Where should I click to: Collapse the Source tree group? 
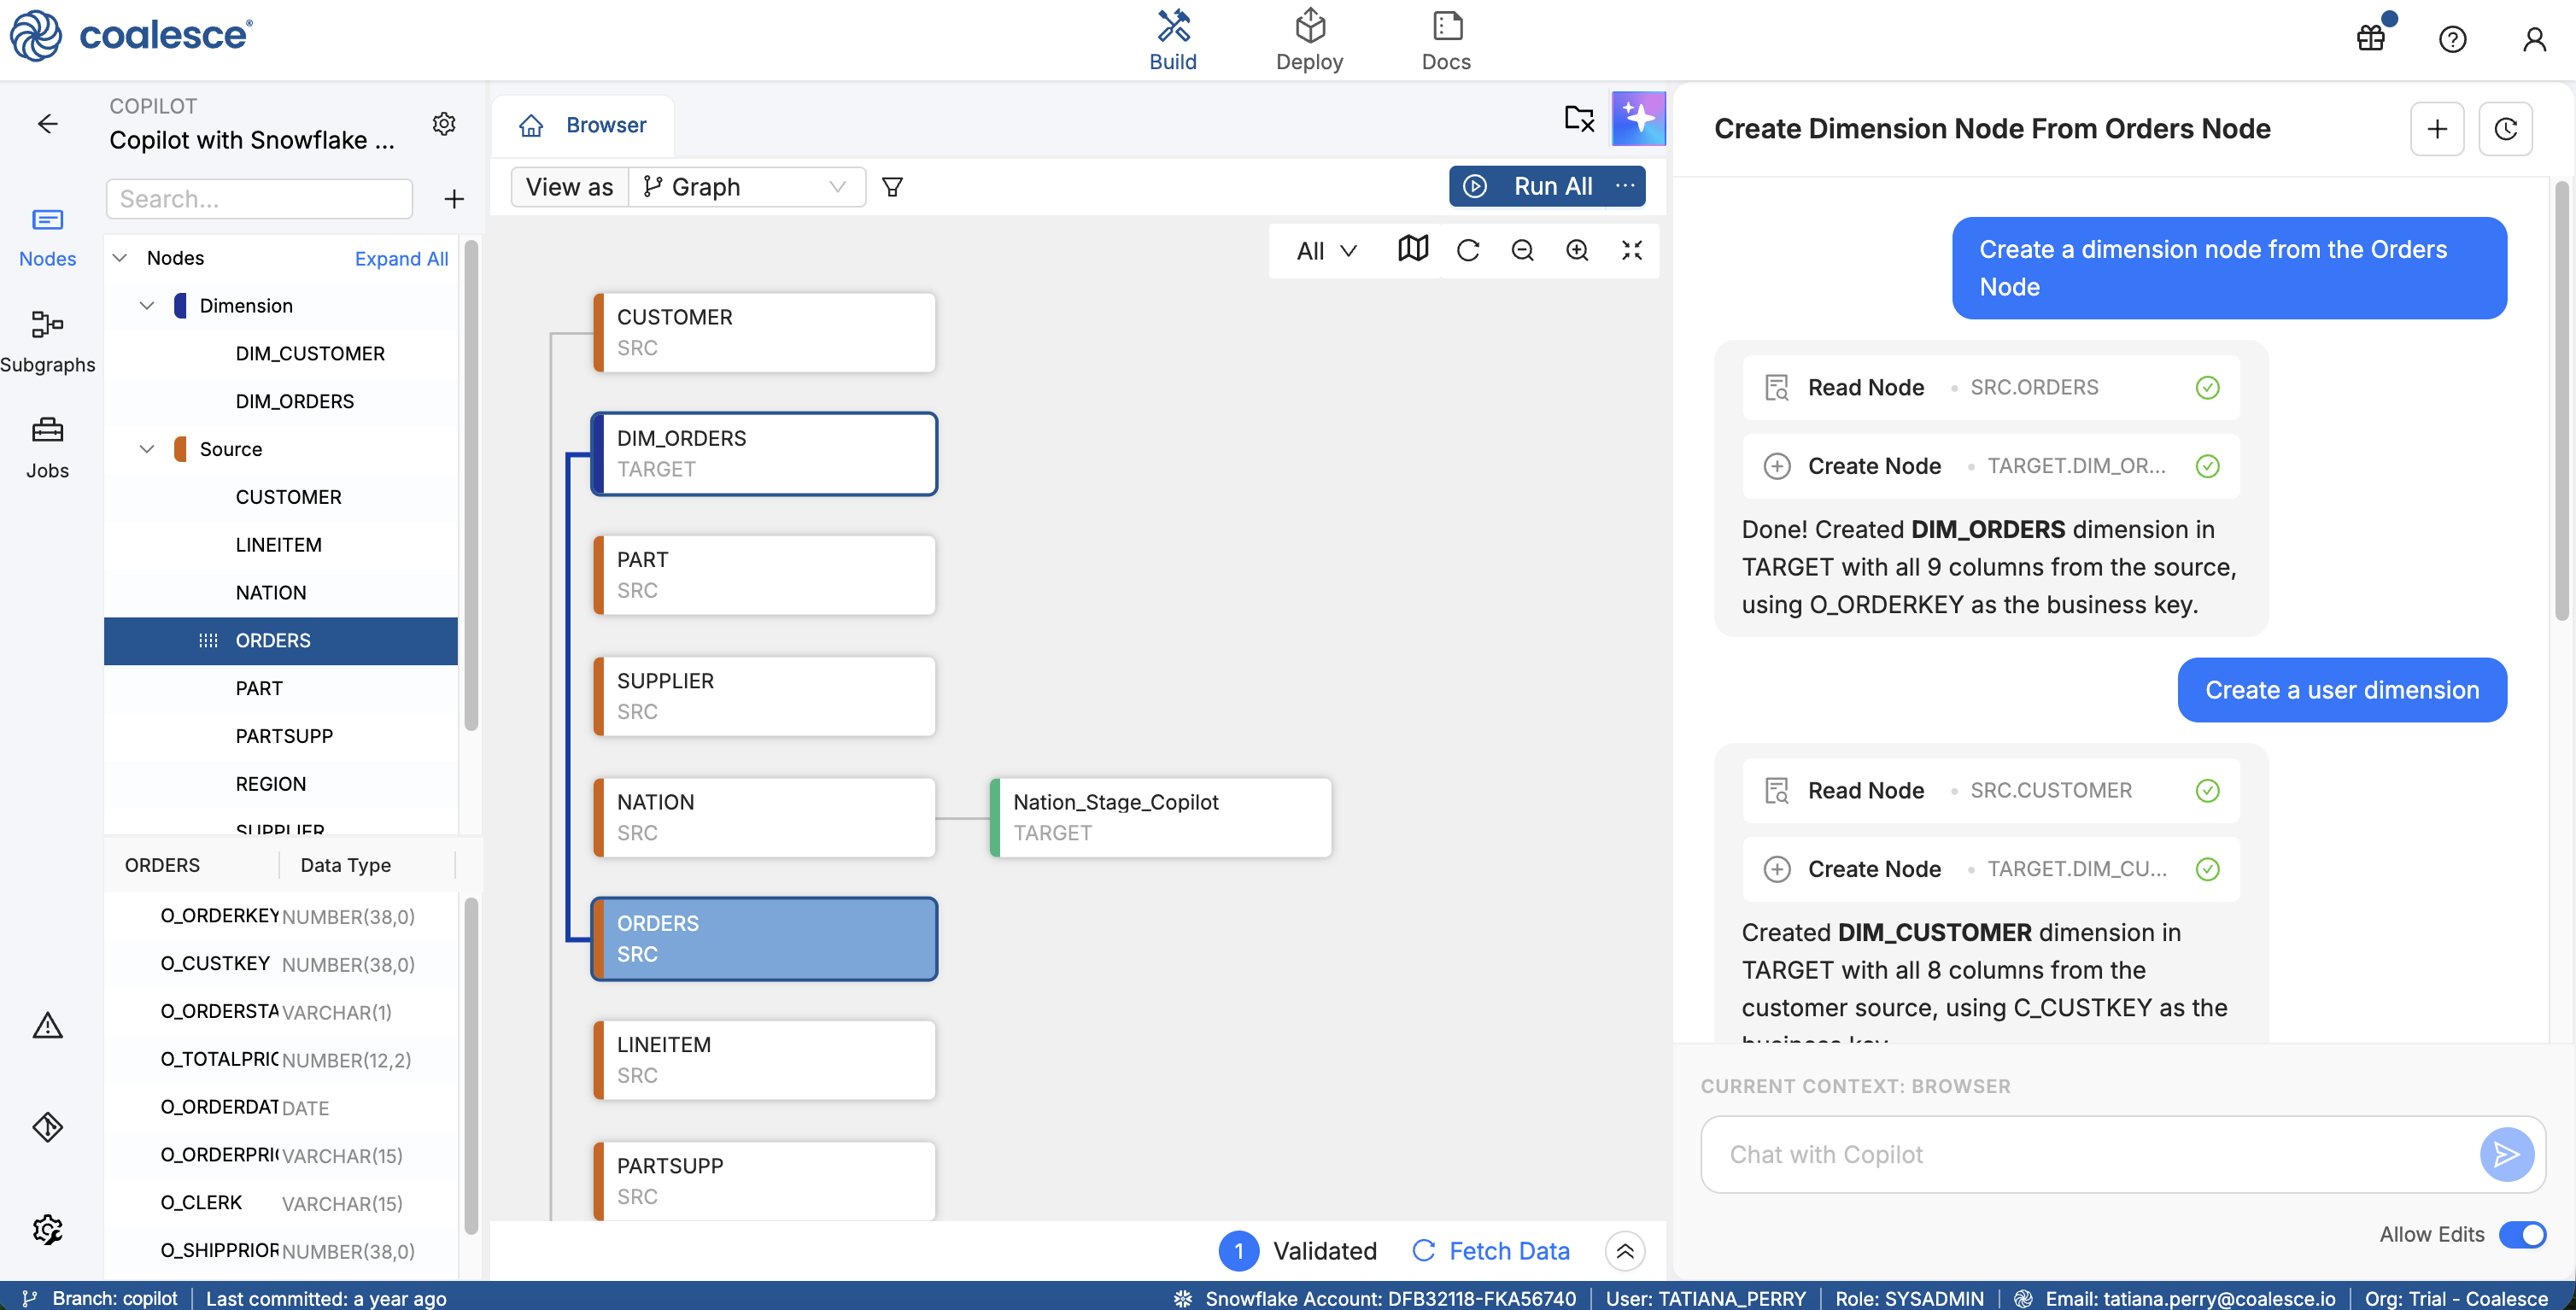(x=147, y=449)
